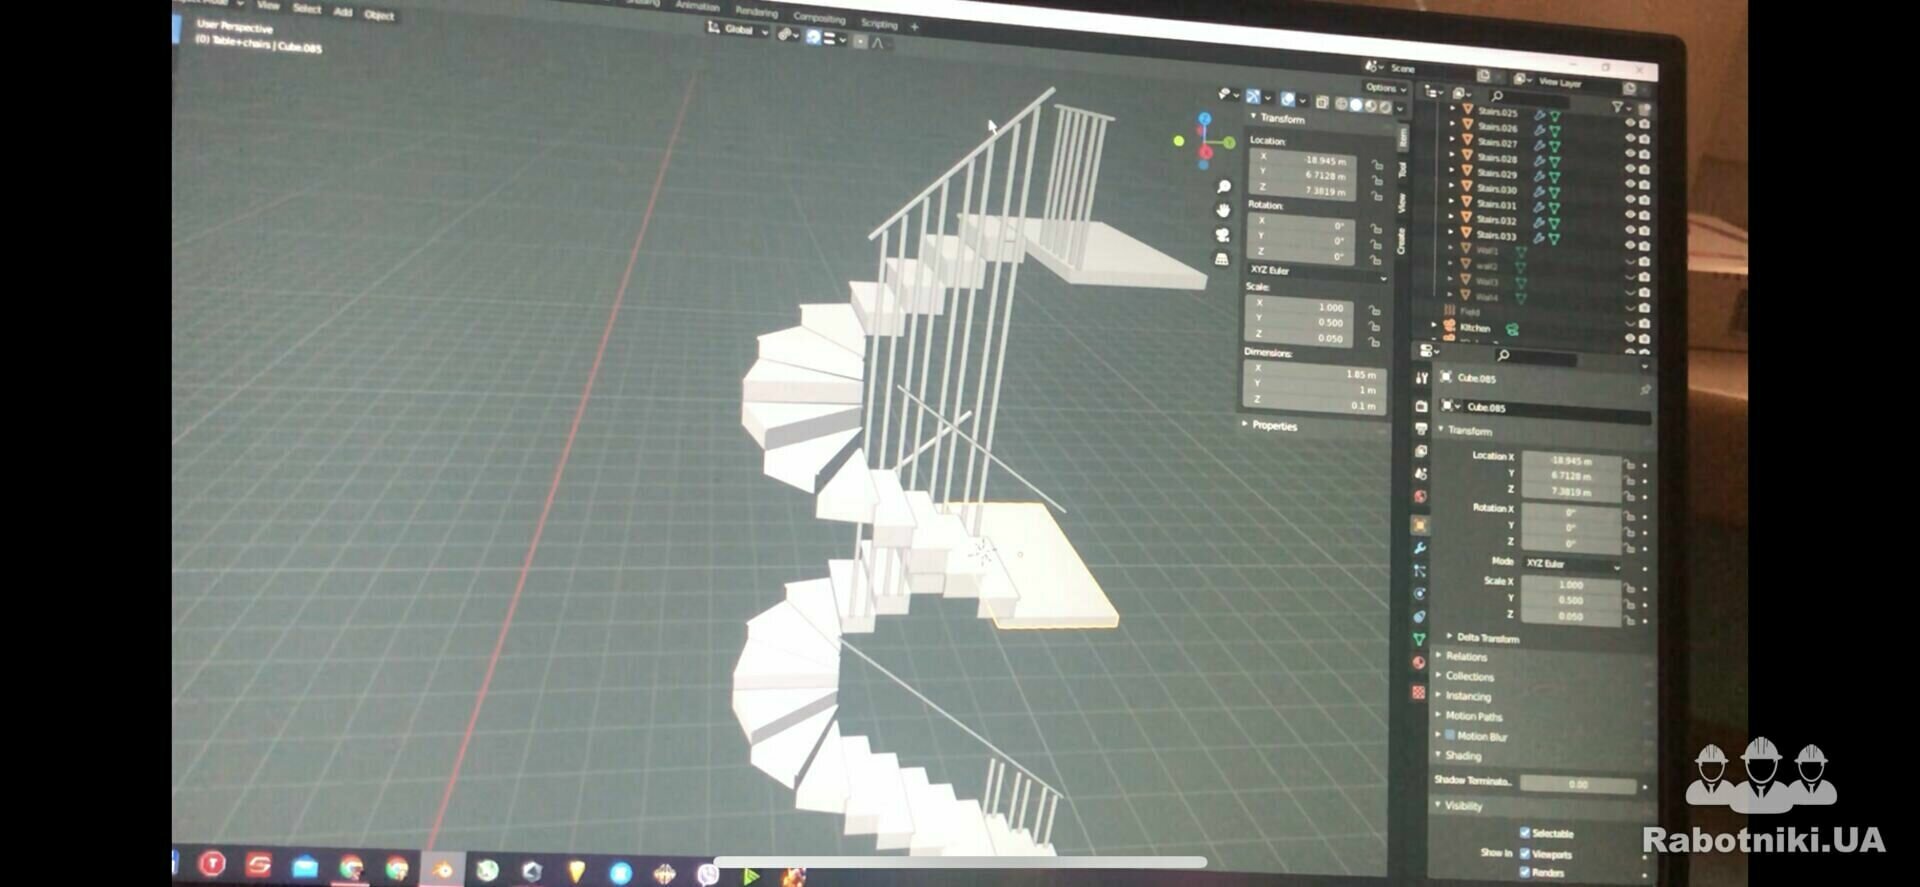Click the pan view hand icon
The height and width of the screenshot is (887, 1920).
(x=1223, y=210)
